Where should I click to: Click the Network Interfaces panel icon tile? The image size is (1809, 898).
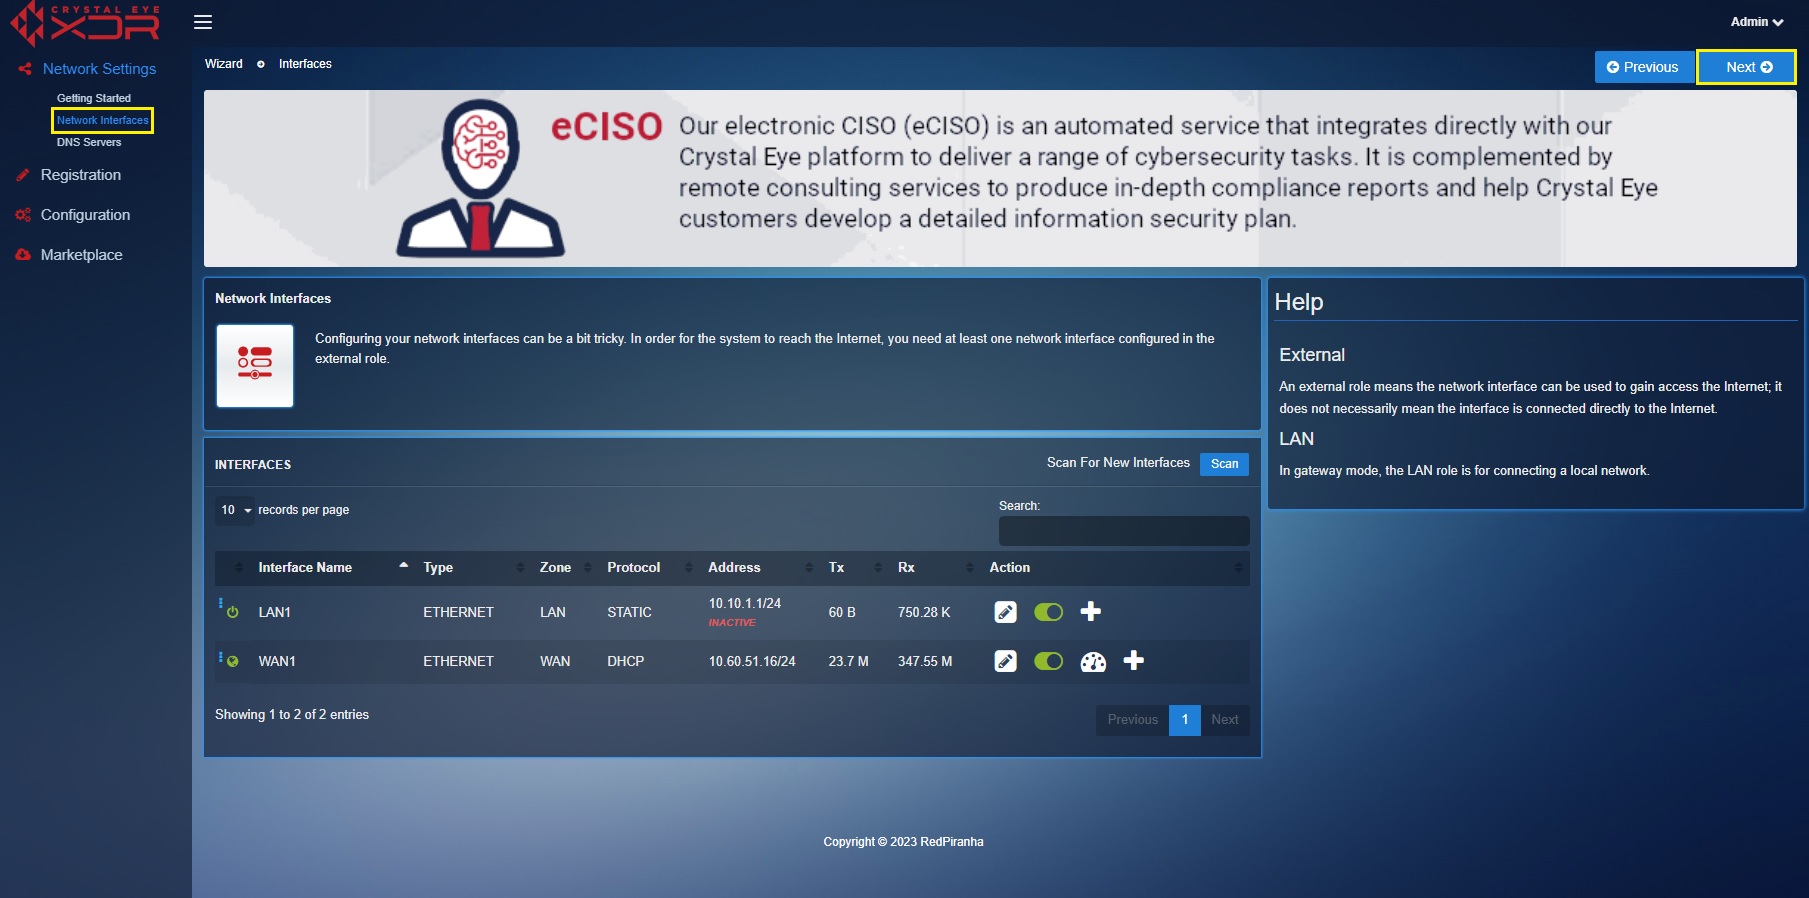point(255,365)
